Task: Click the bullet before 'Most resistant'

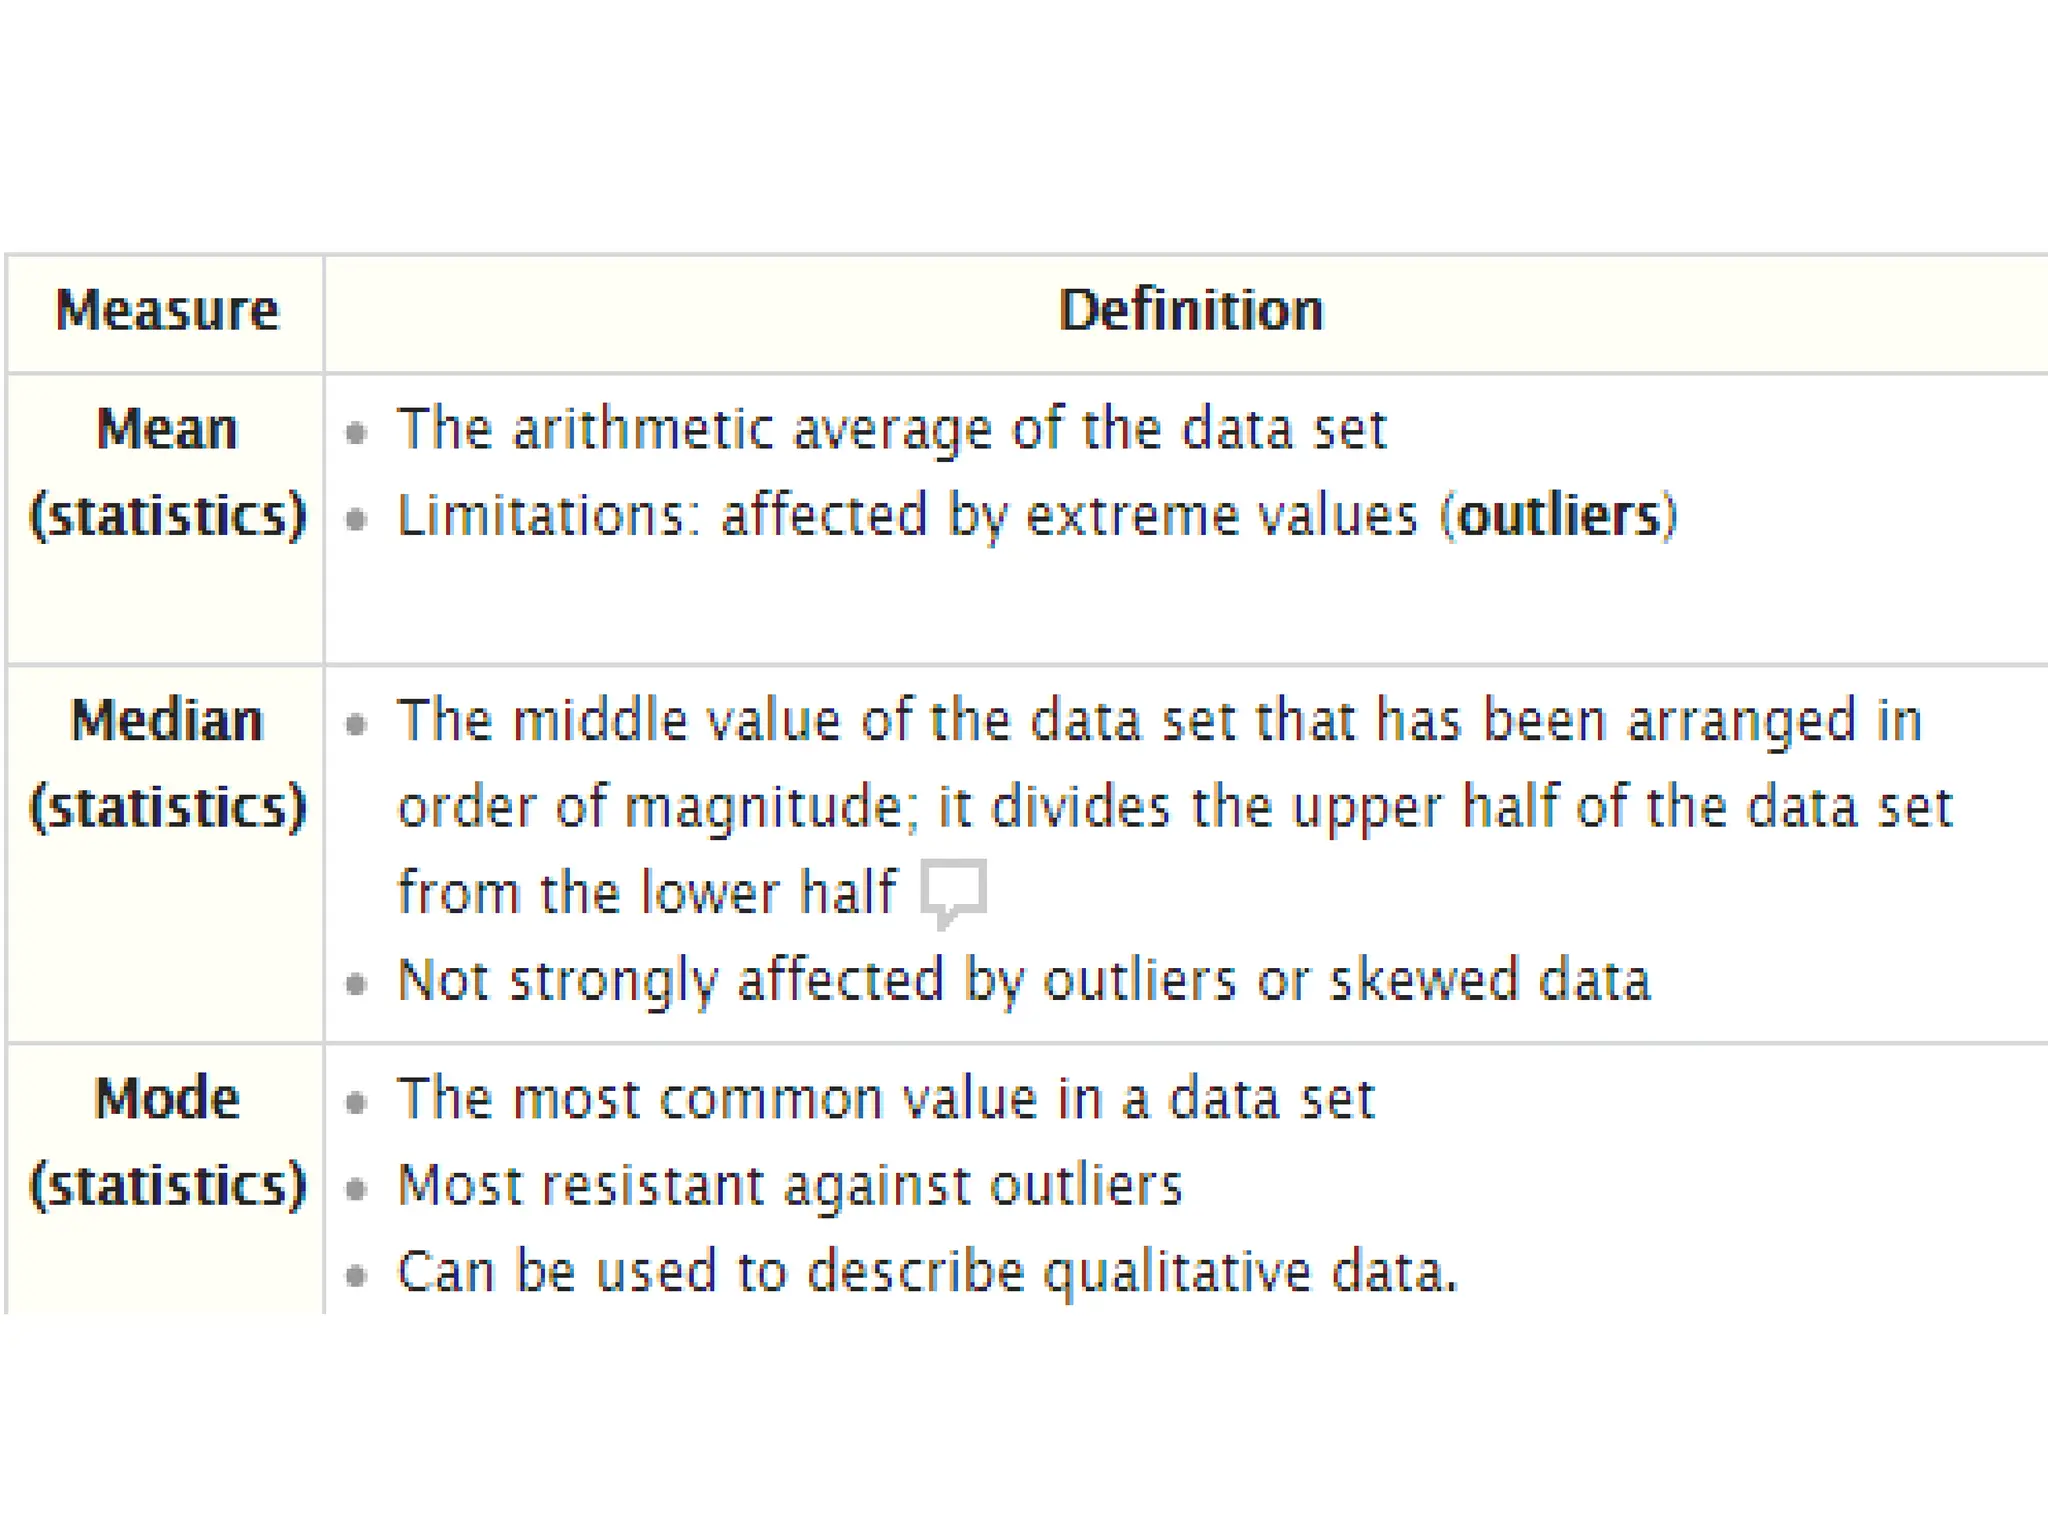Action: (356, 1189)
